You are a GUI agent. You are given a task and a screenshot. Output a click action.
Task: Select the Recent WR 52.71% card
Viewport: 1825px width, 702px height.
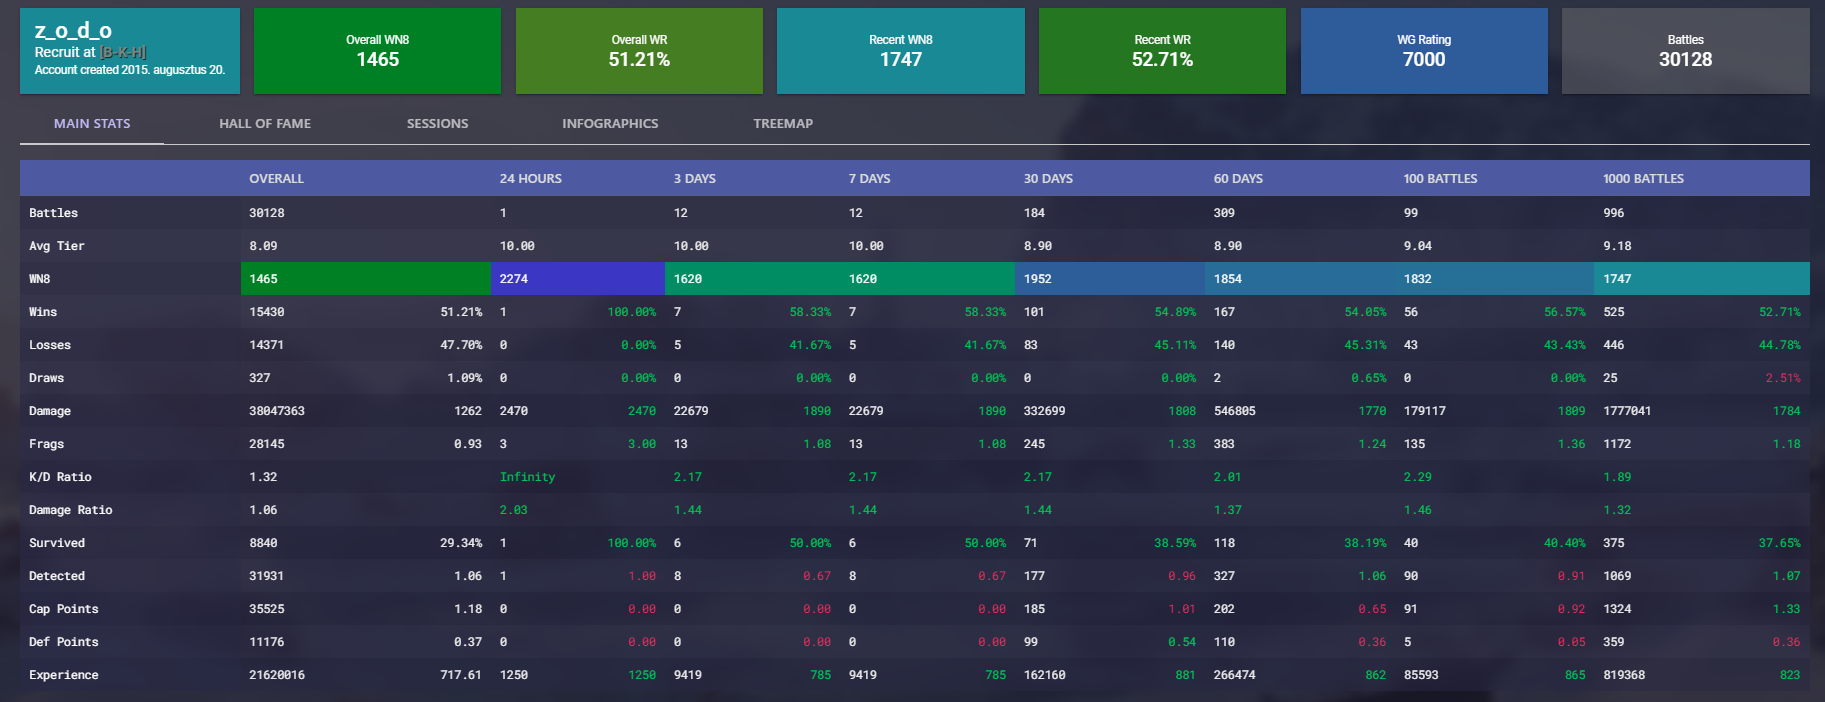pos(1162,51)
